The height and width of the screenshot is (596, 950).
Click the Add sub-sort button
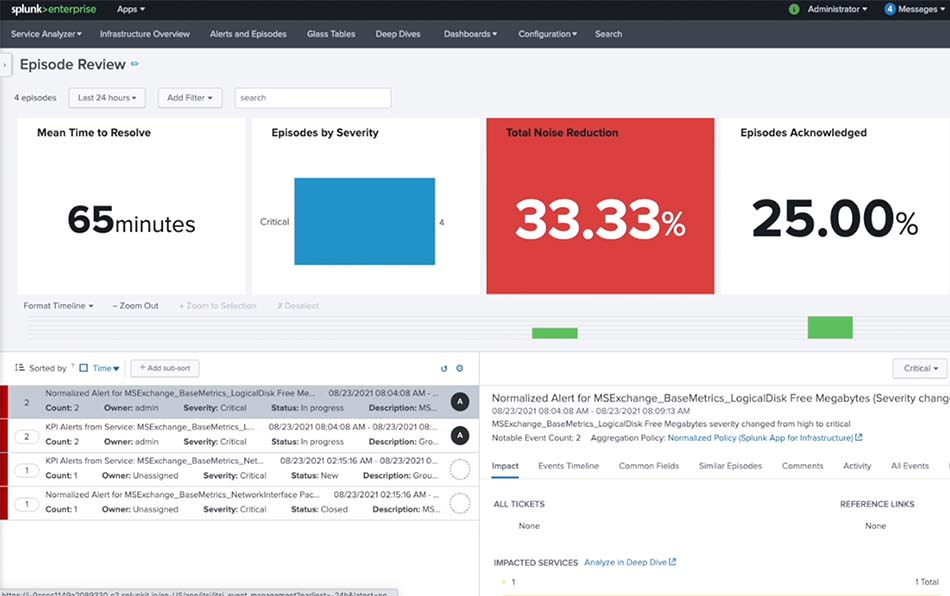pos(159,368)
